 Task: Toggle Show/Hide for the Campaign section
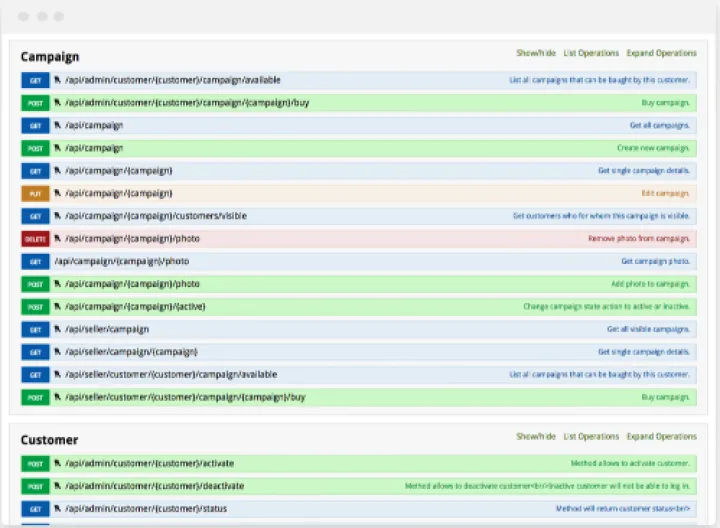(x=536, y=53)
